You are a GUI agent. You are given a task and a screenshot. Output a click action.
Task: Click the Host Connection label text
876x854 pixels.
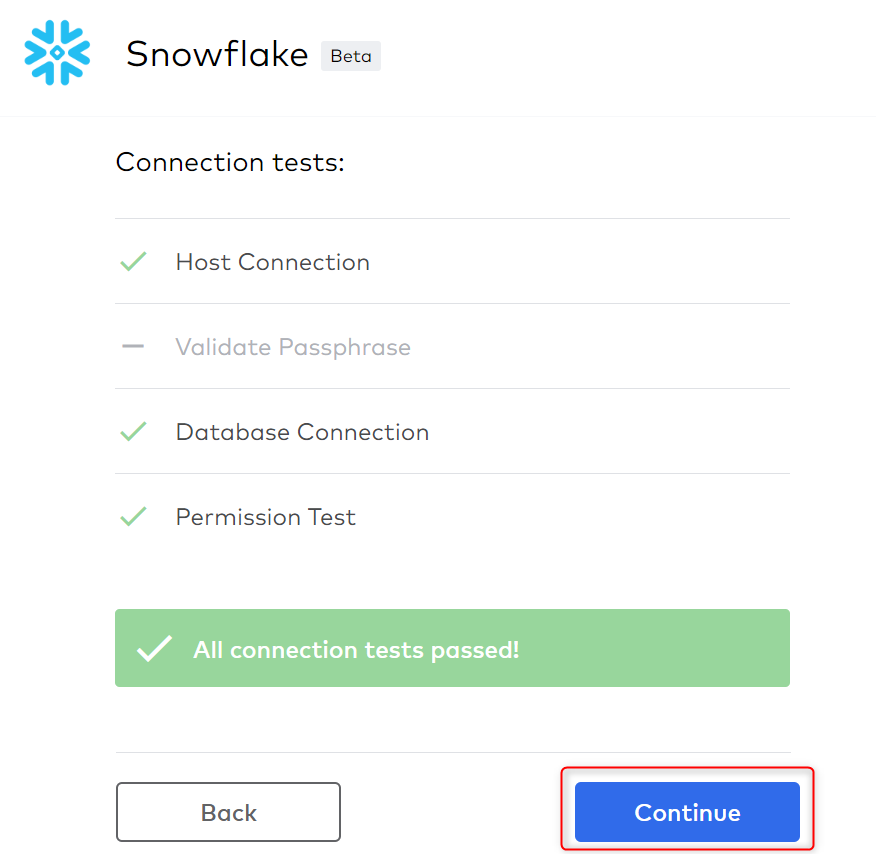pyautogui.click(x=273, y=262)
